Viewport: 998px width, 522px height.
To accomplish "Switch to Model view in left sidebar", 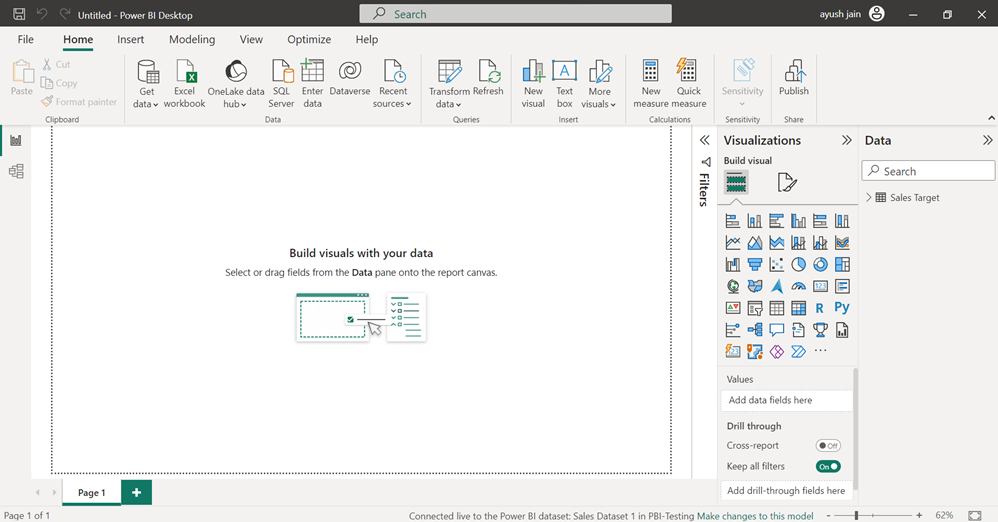I will point(16,171).
